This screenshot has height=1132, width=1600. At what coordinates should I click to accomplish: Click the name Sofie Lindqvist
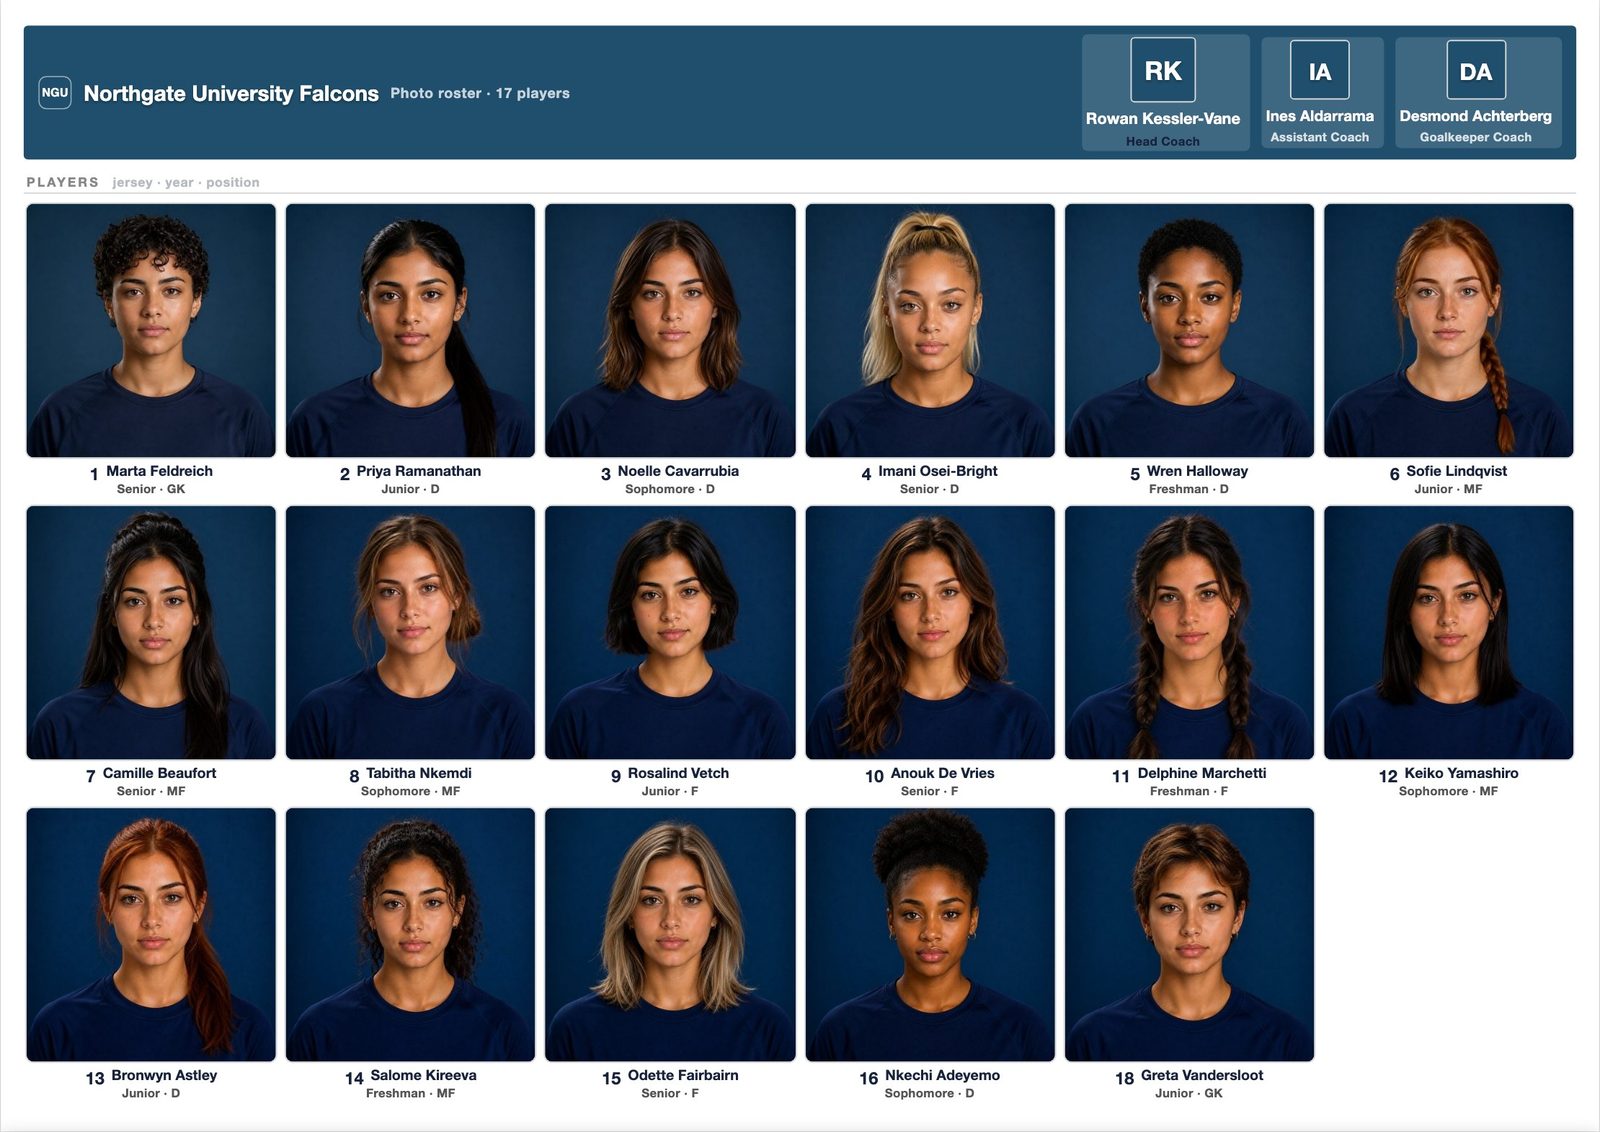(x=1457, y=471)
